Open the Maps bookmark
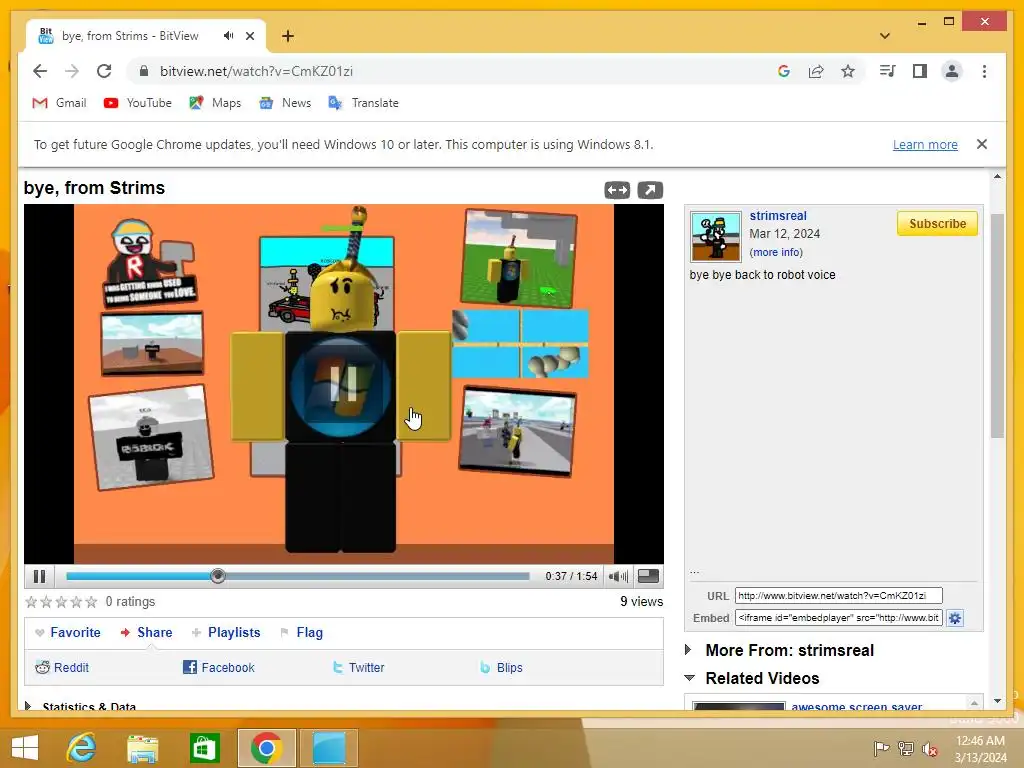1024x768 pixels. pos(215,103)
